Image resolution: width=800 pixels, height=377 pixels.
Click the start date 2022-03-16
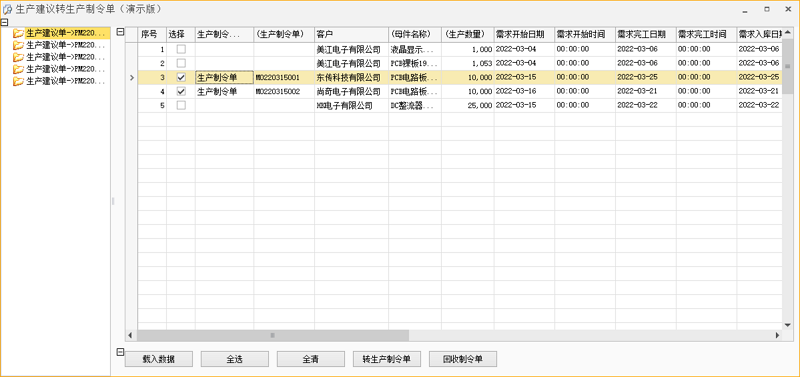tap(524, 91)
